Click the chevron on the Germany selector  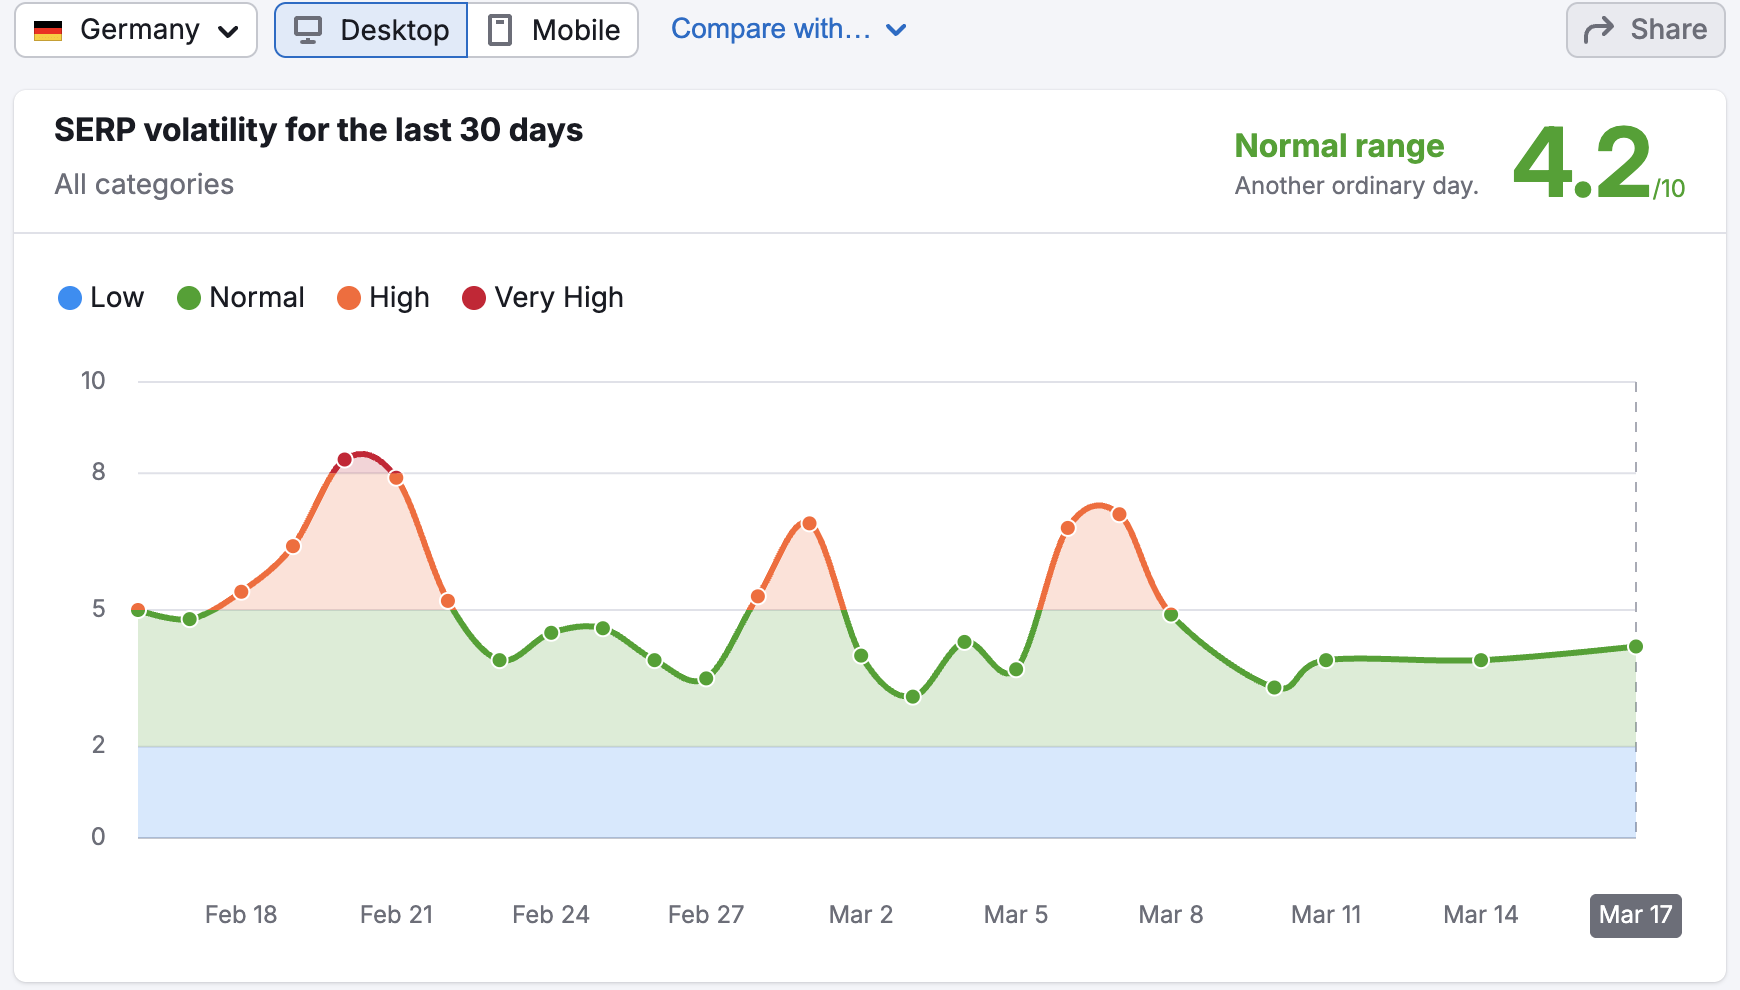click(228, 30)
